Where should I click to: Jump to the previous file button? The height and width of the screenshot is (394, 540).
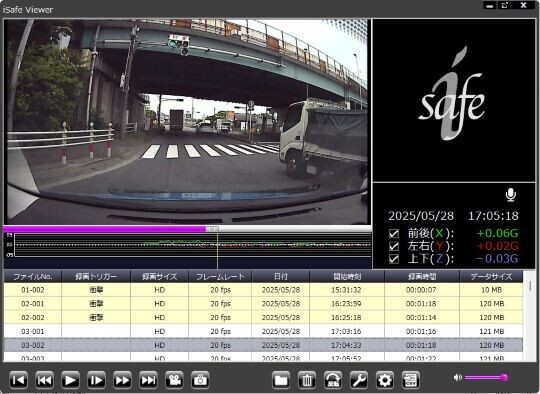18,380
